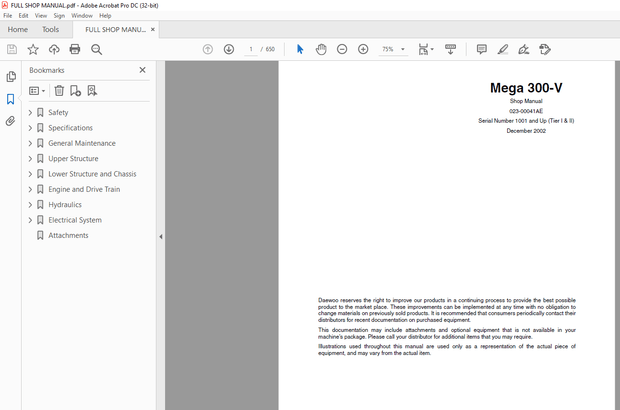Open the Attachments paperclip panel
This screenshot has width=620, height=410.
pos(11,121)
